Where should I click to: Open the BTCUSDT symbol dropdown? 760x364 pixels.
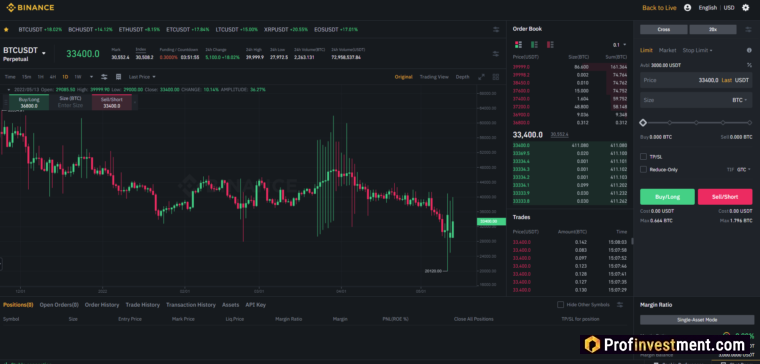click(44, 53)
